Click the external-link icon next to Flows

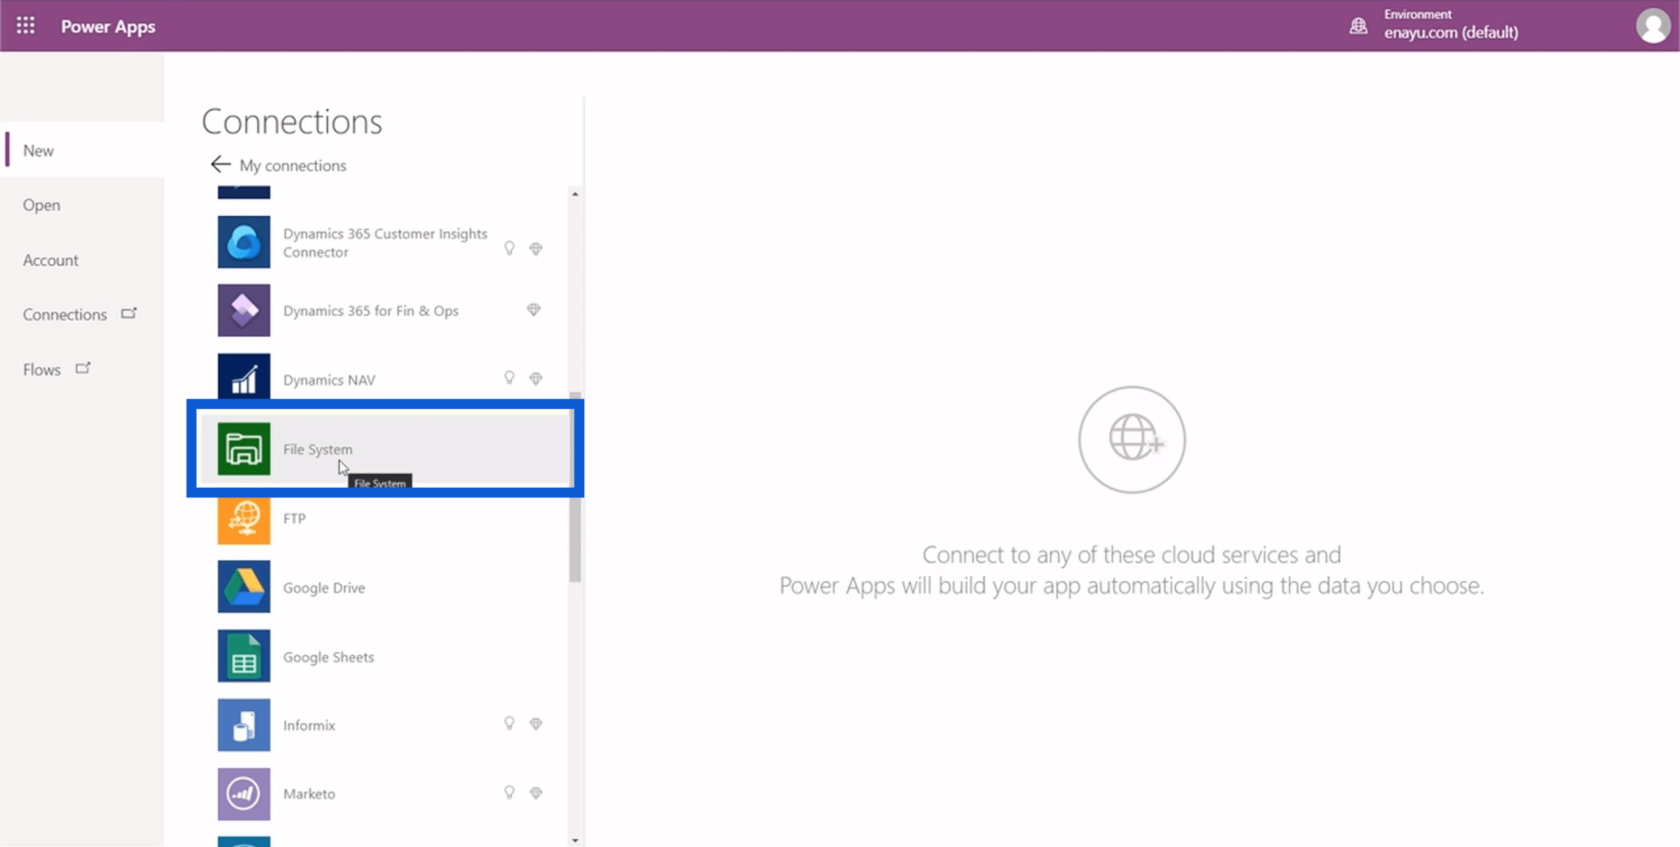83,368
